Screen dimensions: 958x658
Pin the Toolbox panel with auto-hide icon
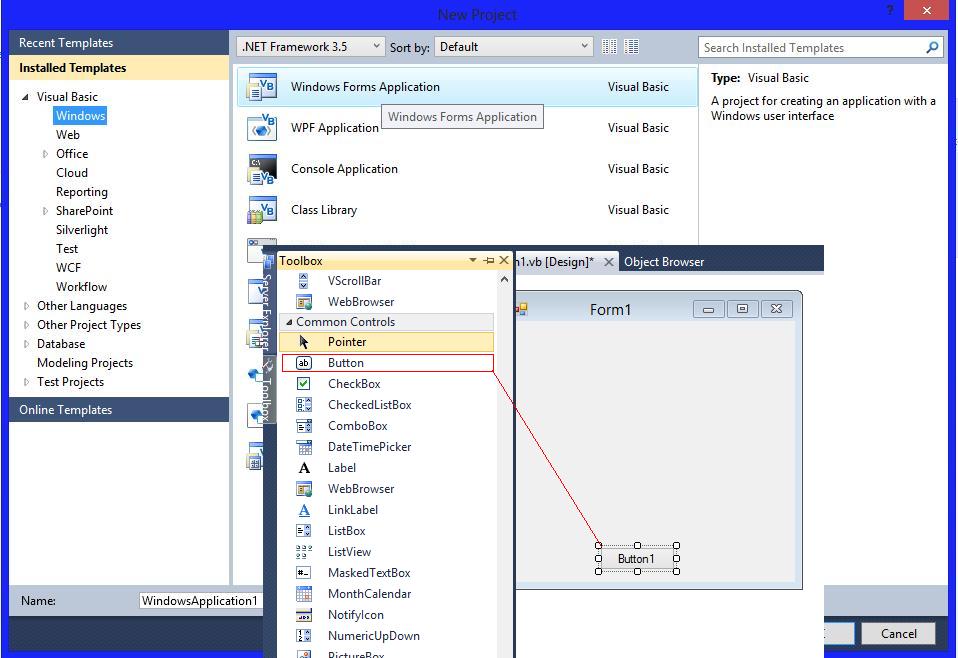click(x=489, y=261)
